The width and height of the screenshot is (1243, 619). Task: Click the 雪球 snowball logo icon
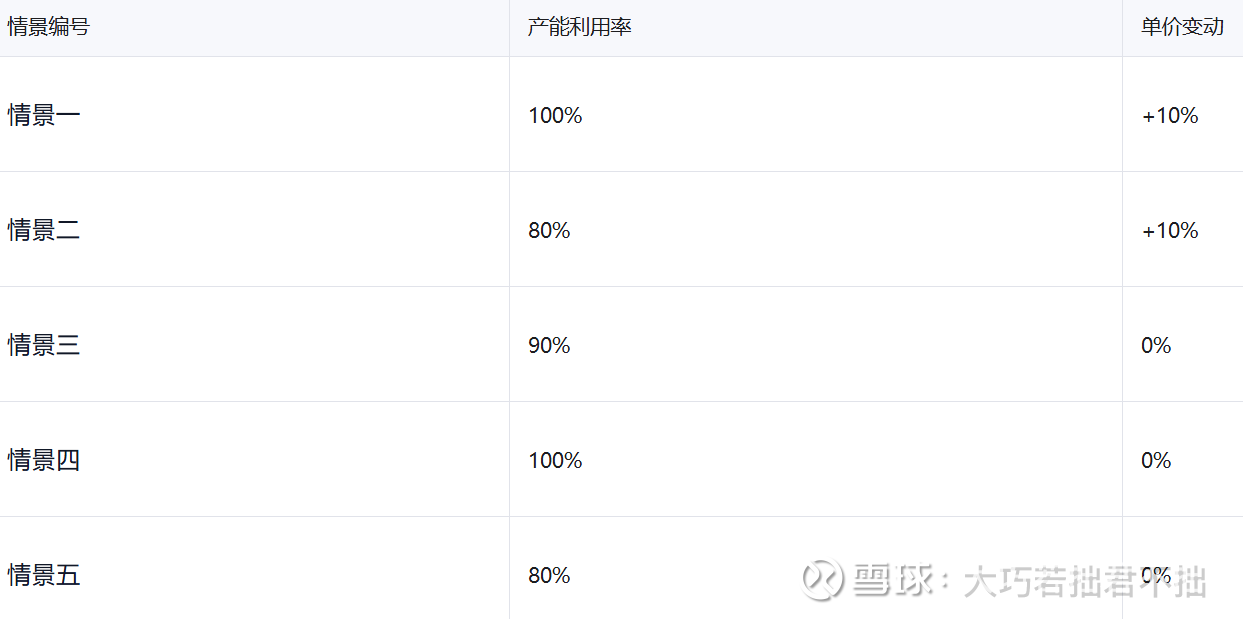pos(823,580)
